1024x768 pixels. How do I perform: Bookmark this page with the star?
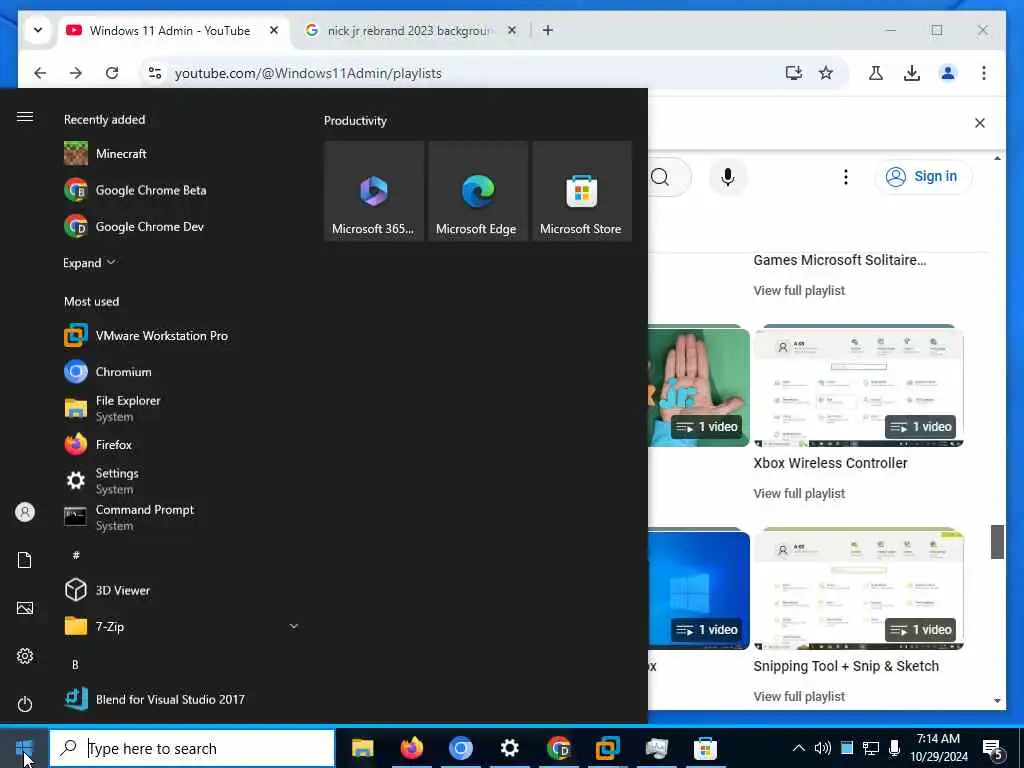coord(826,73)
